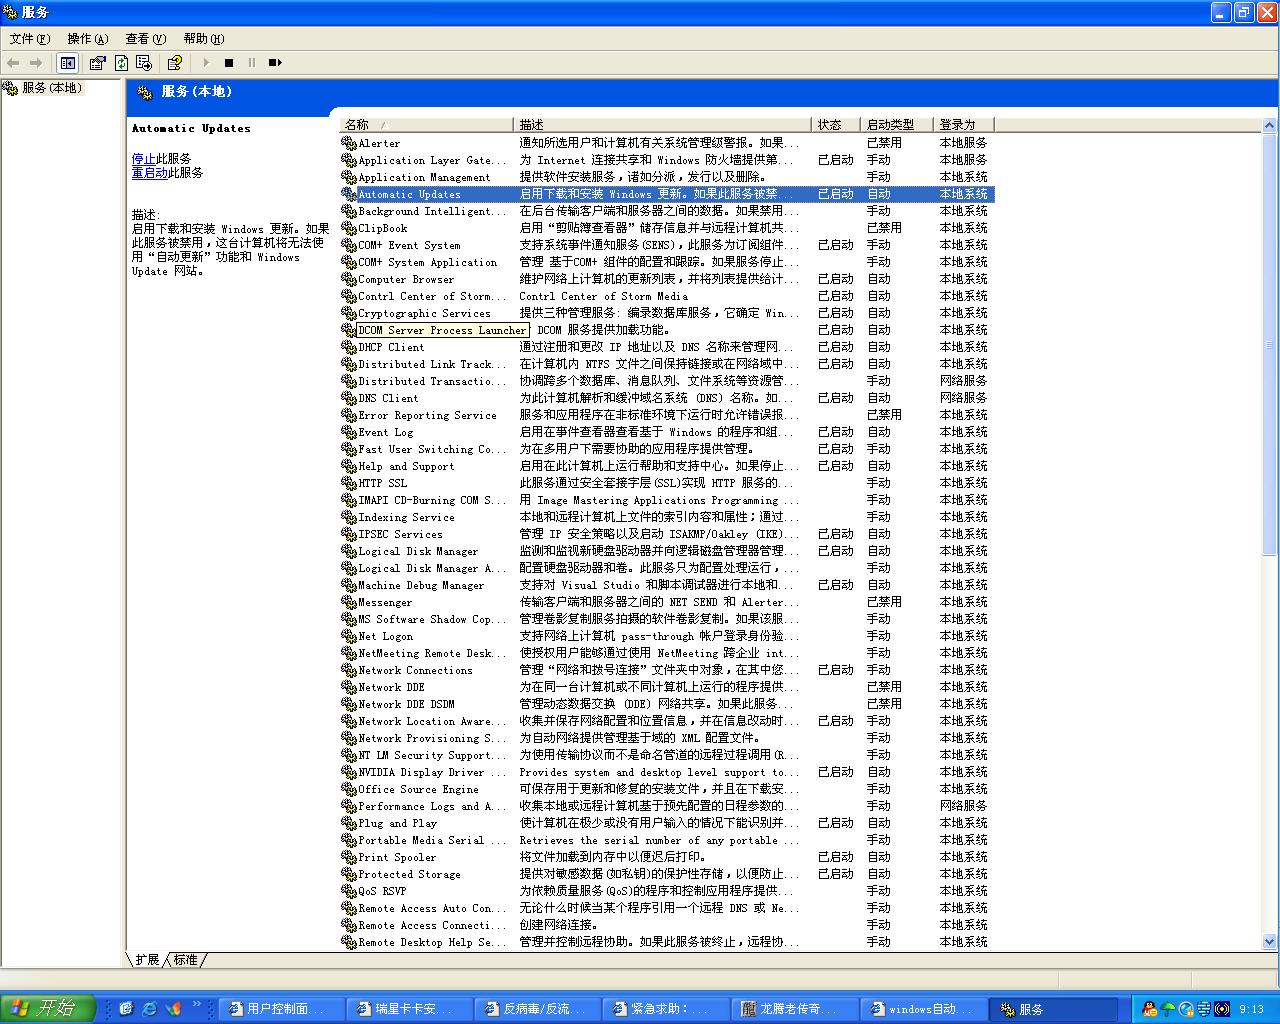Screen dimensions: 1280x1024
Task: Click the QQ penguin tray icon
Action: (1150, 1009)
